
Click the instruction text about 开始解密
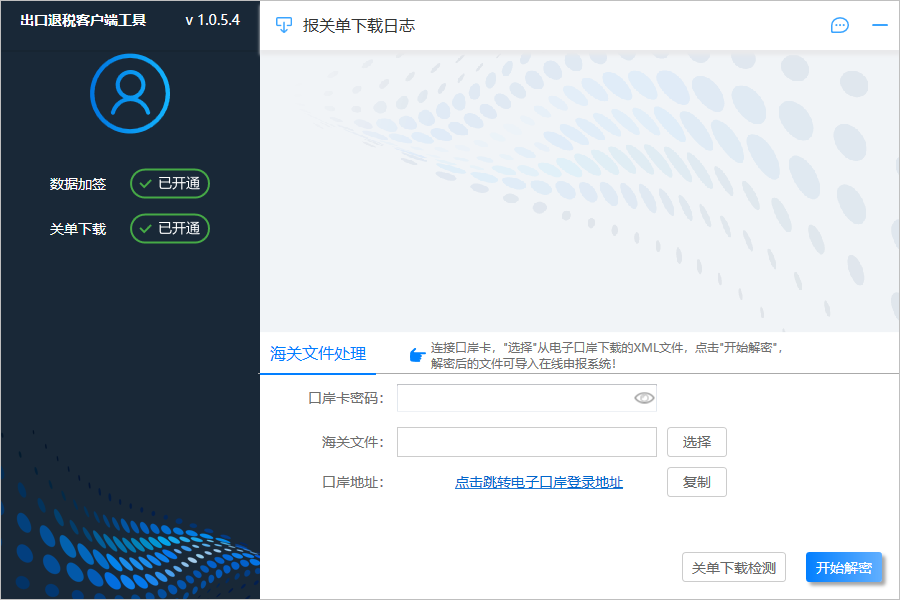pyautogui.click(x=607, y=355)
